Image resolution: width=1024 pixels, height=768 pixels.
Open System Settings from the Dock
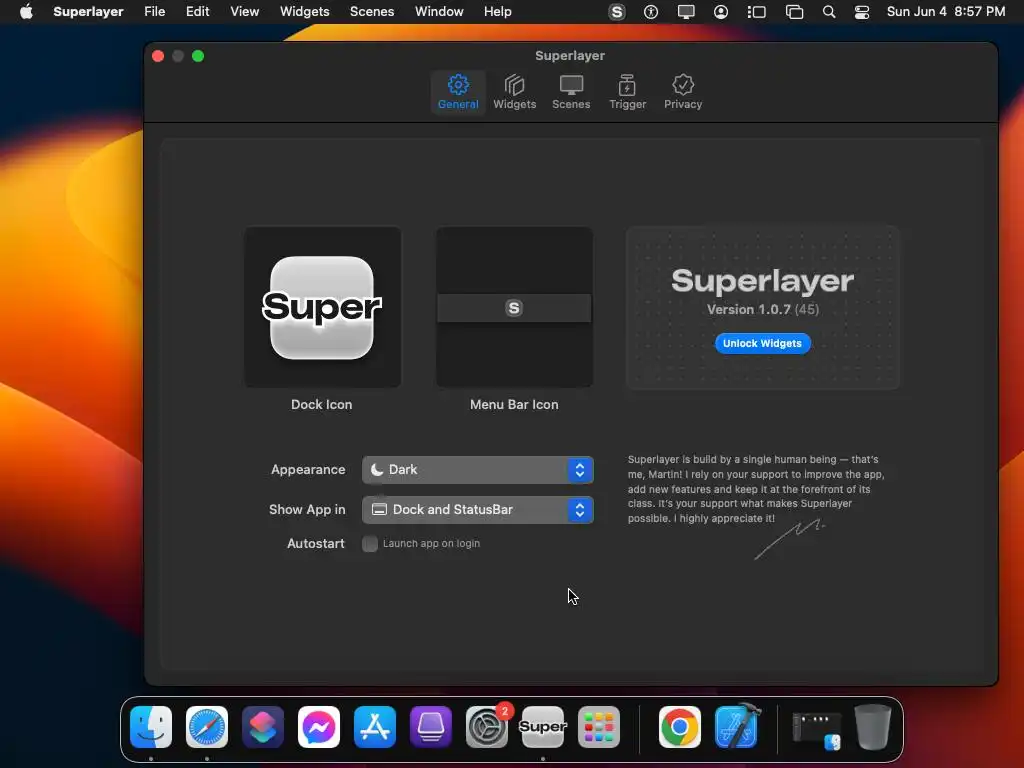487,727
